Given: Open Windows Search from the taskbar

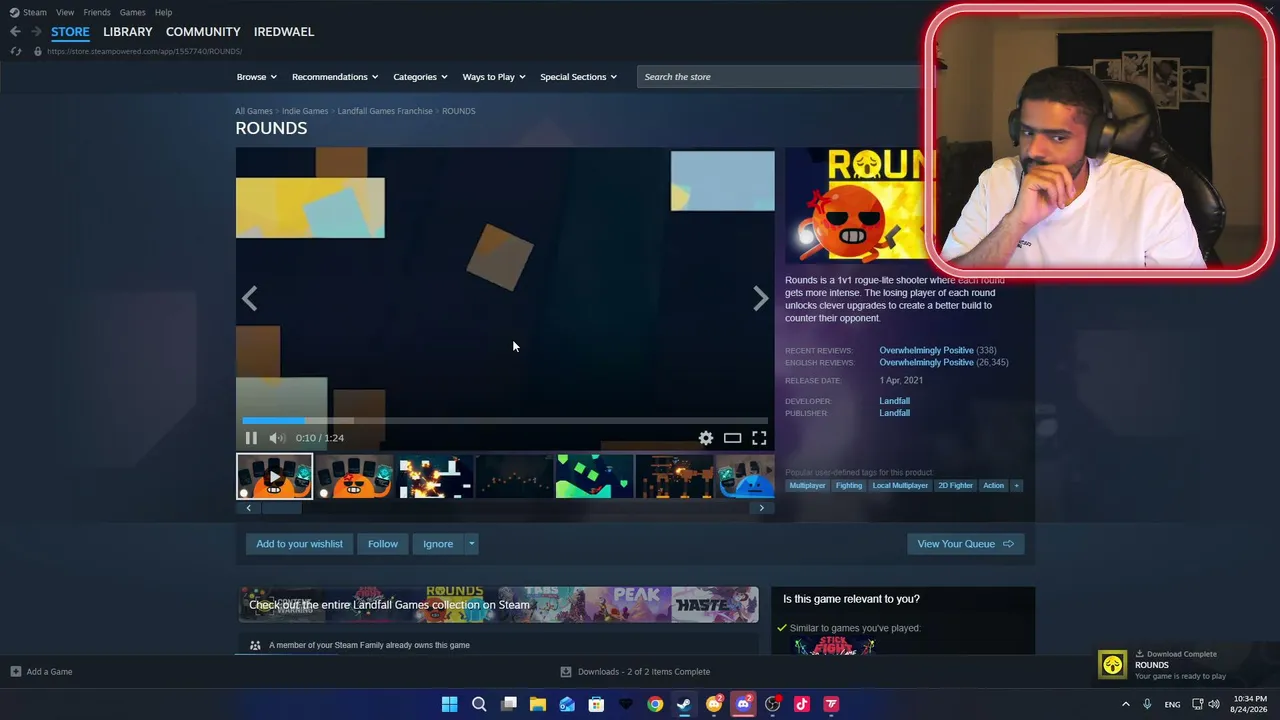Looking at the screenshot, I should tap(479, 704).
